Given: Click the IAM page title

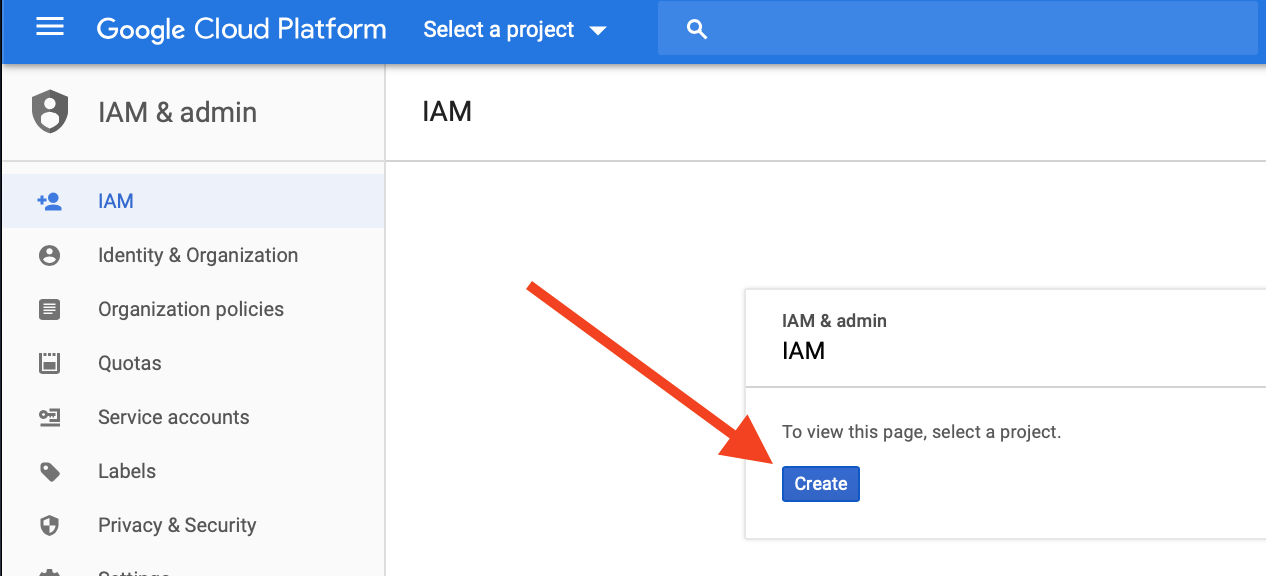Looking at the screenshot, I should (x=447, y=111).
